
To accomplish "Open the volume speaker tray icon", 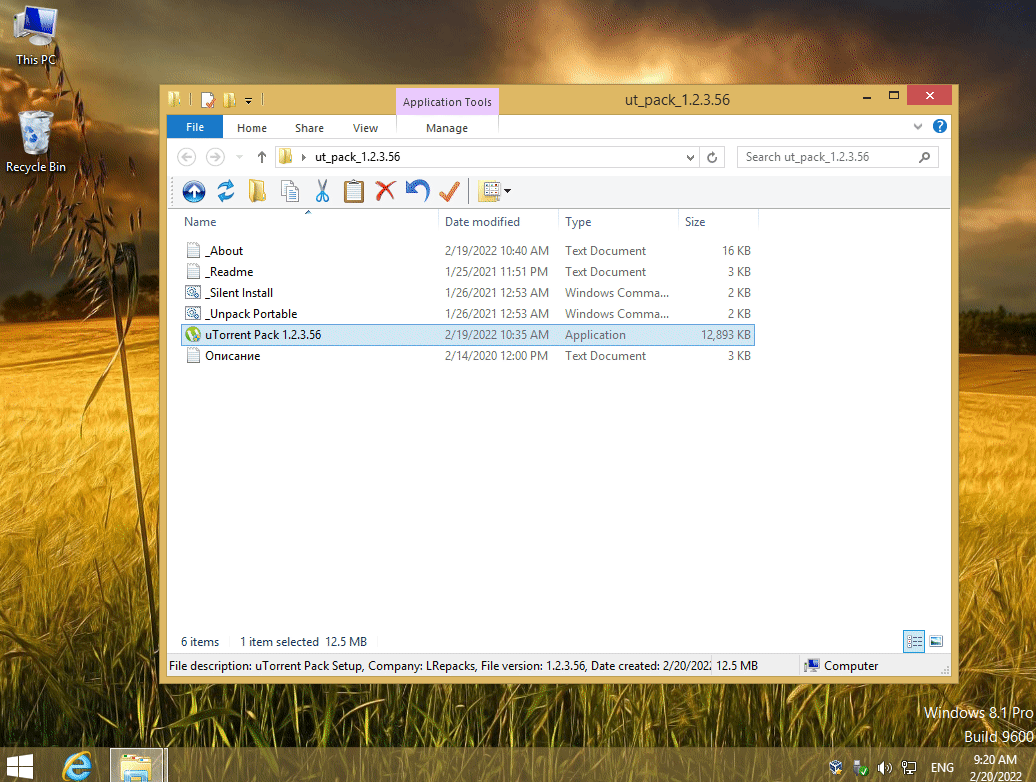I will pos(884,767).
